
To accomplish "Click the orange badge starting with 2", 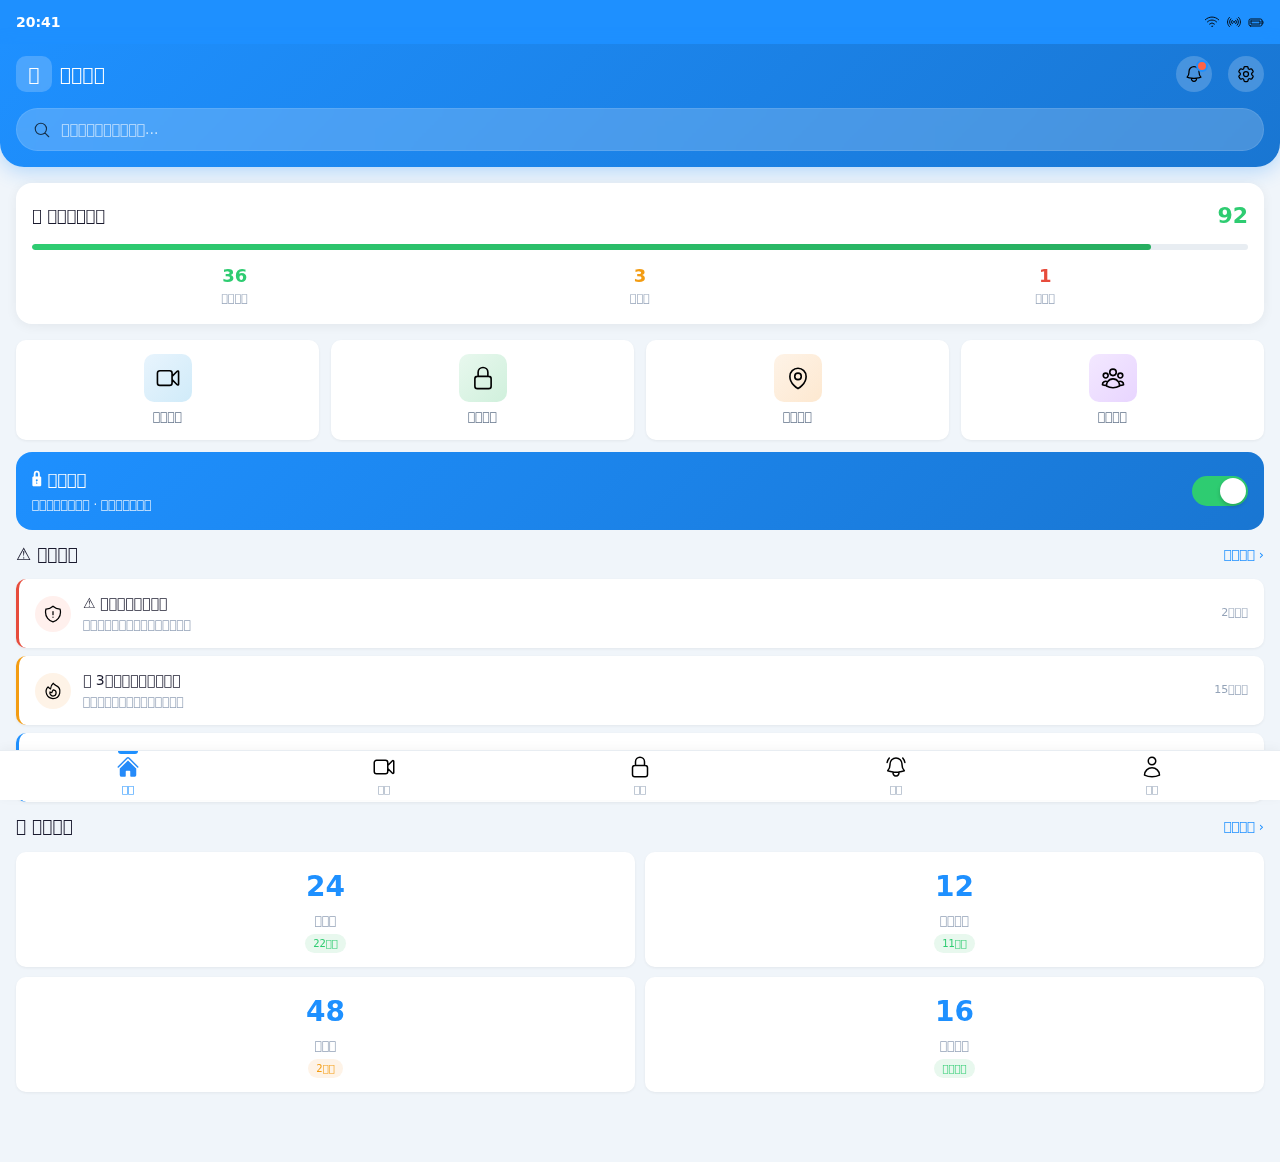I will (x=325, y=1069).
